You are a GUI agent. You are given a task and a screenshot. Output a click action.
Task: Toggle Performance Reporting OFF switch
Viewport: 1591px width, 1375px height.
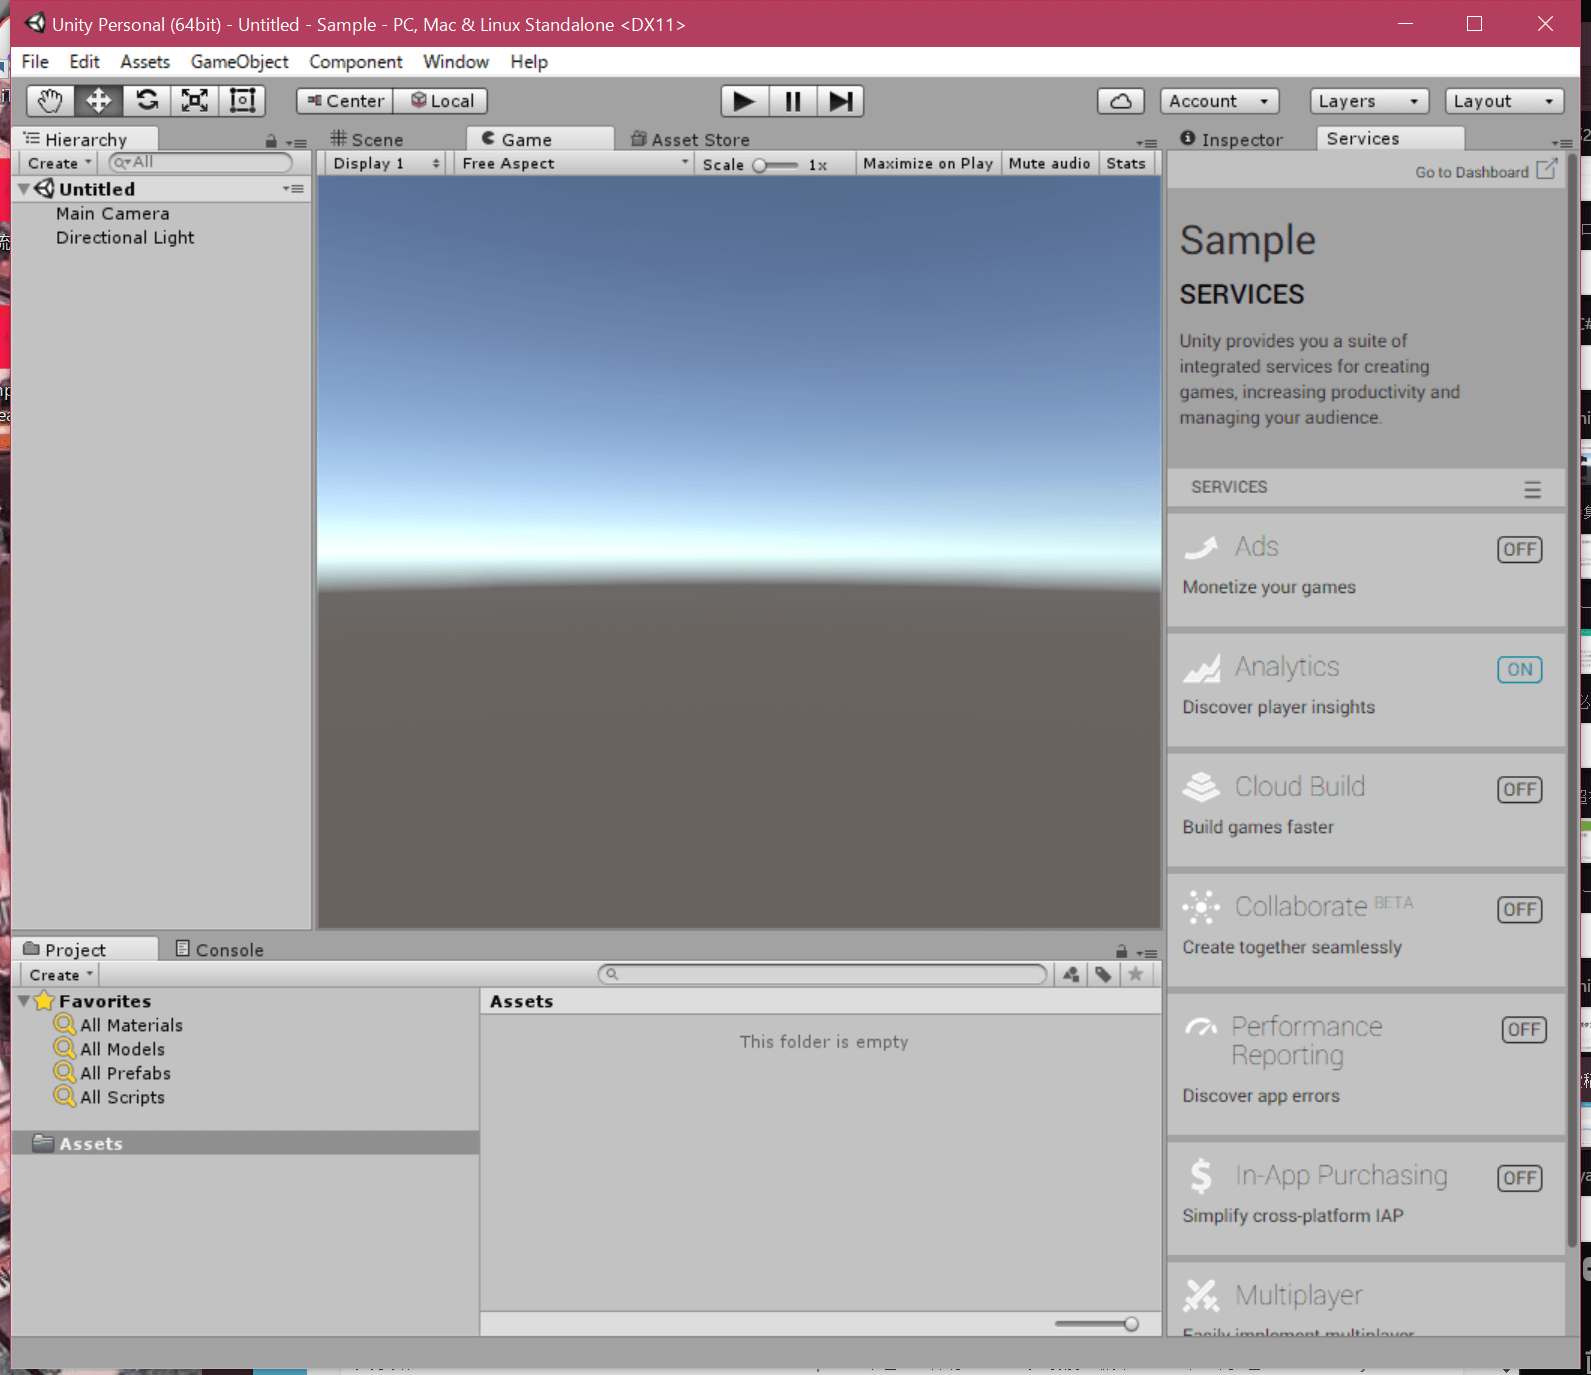click(x=1524, y=1029)
